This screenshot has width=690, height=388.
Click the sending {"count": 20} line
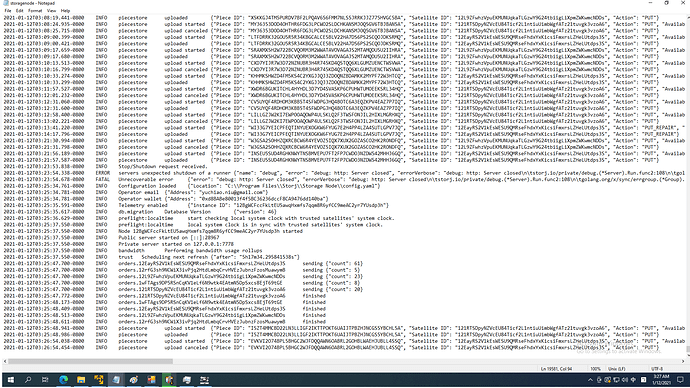click(183, 289)
